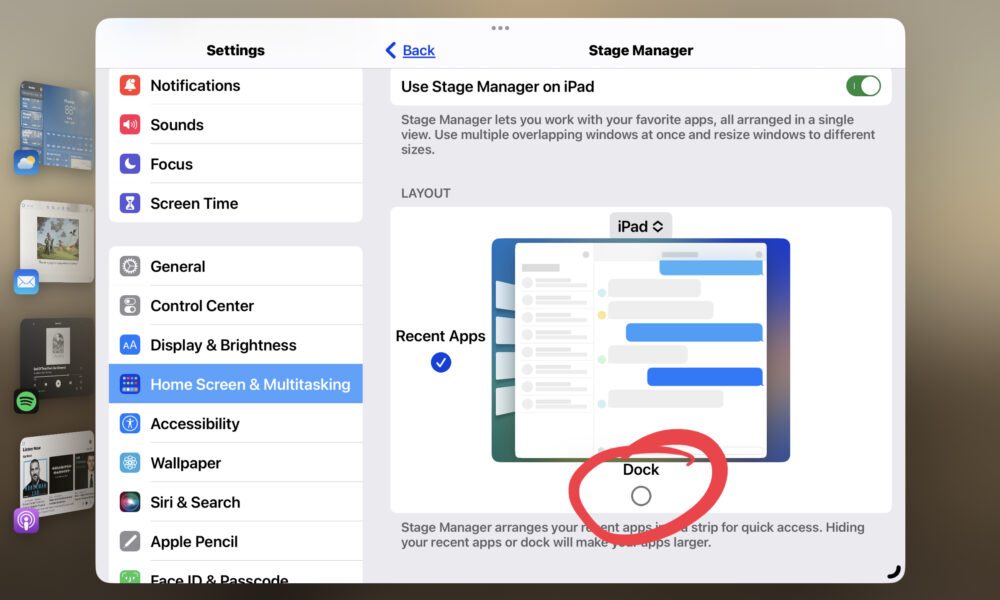Switch to the Weather window thumbnail
The width and height of the screenshot is (1000, 600).
[x=57, y=125]
